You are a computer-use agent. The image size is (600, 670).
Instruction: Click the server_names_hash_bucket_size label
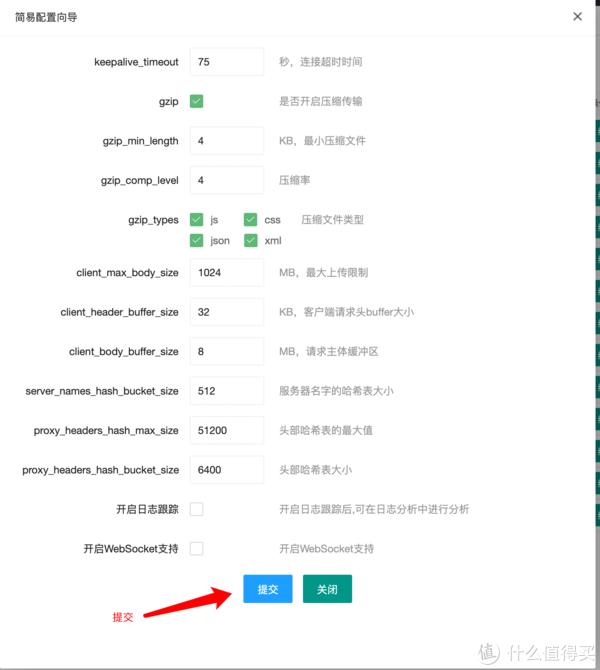[102, 391]
